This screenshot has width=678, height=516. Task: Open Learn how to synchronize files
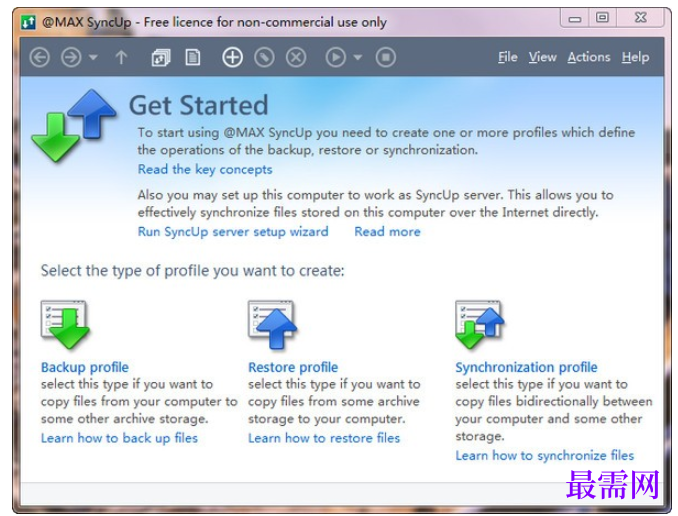tap(545, 455)
